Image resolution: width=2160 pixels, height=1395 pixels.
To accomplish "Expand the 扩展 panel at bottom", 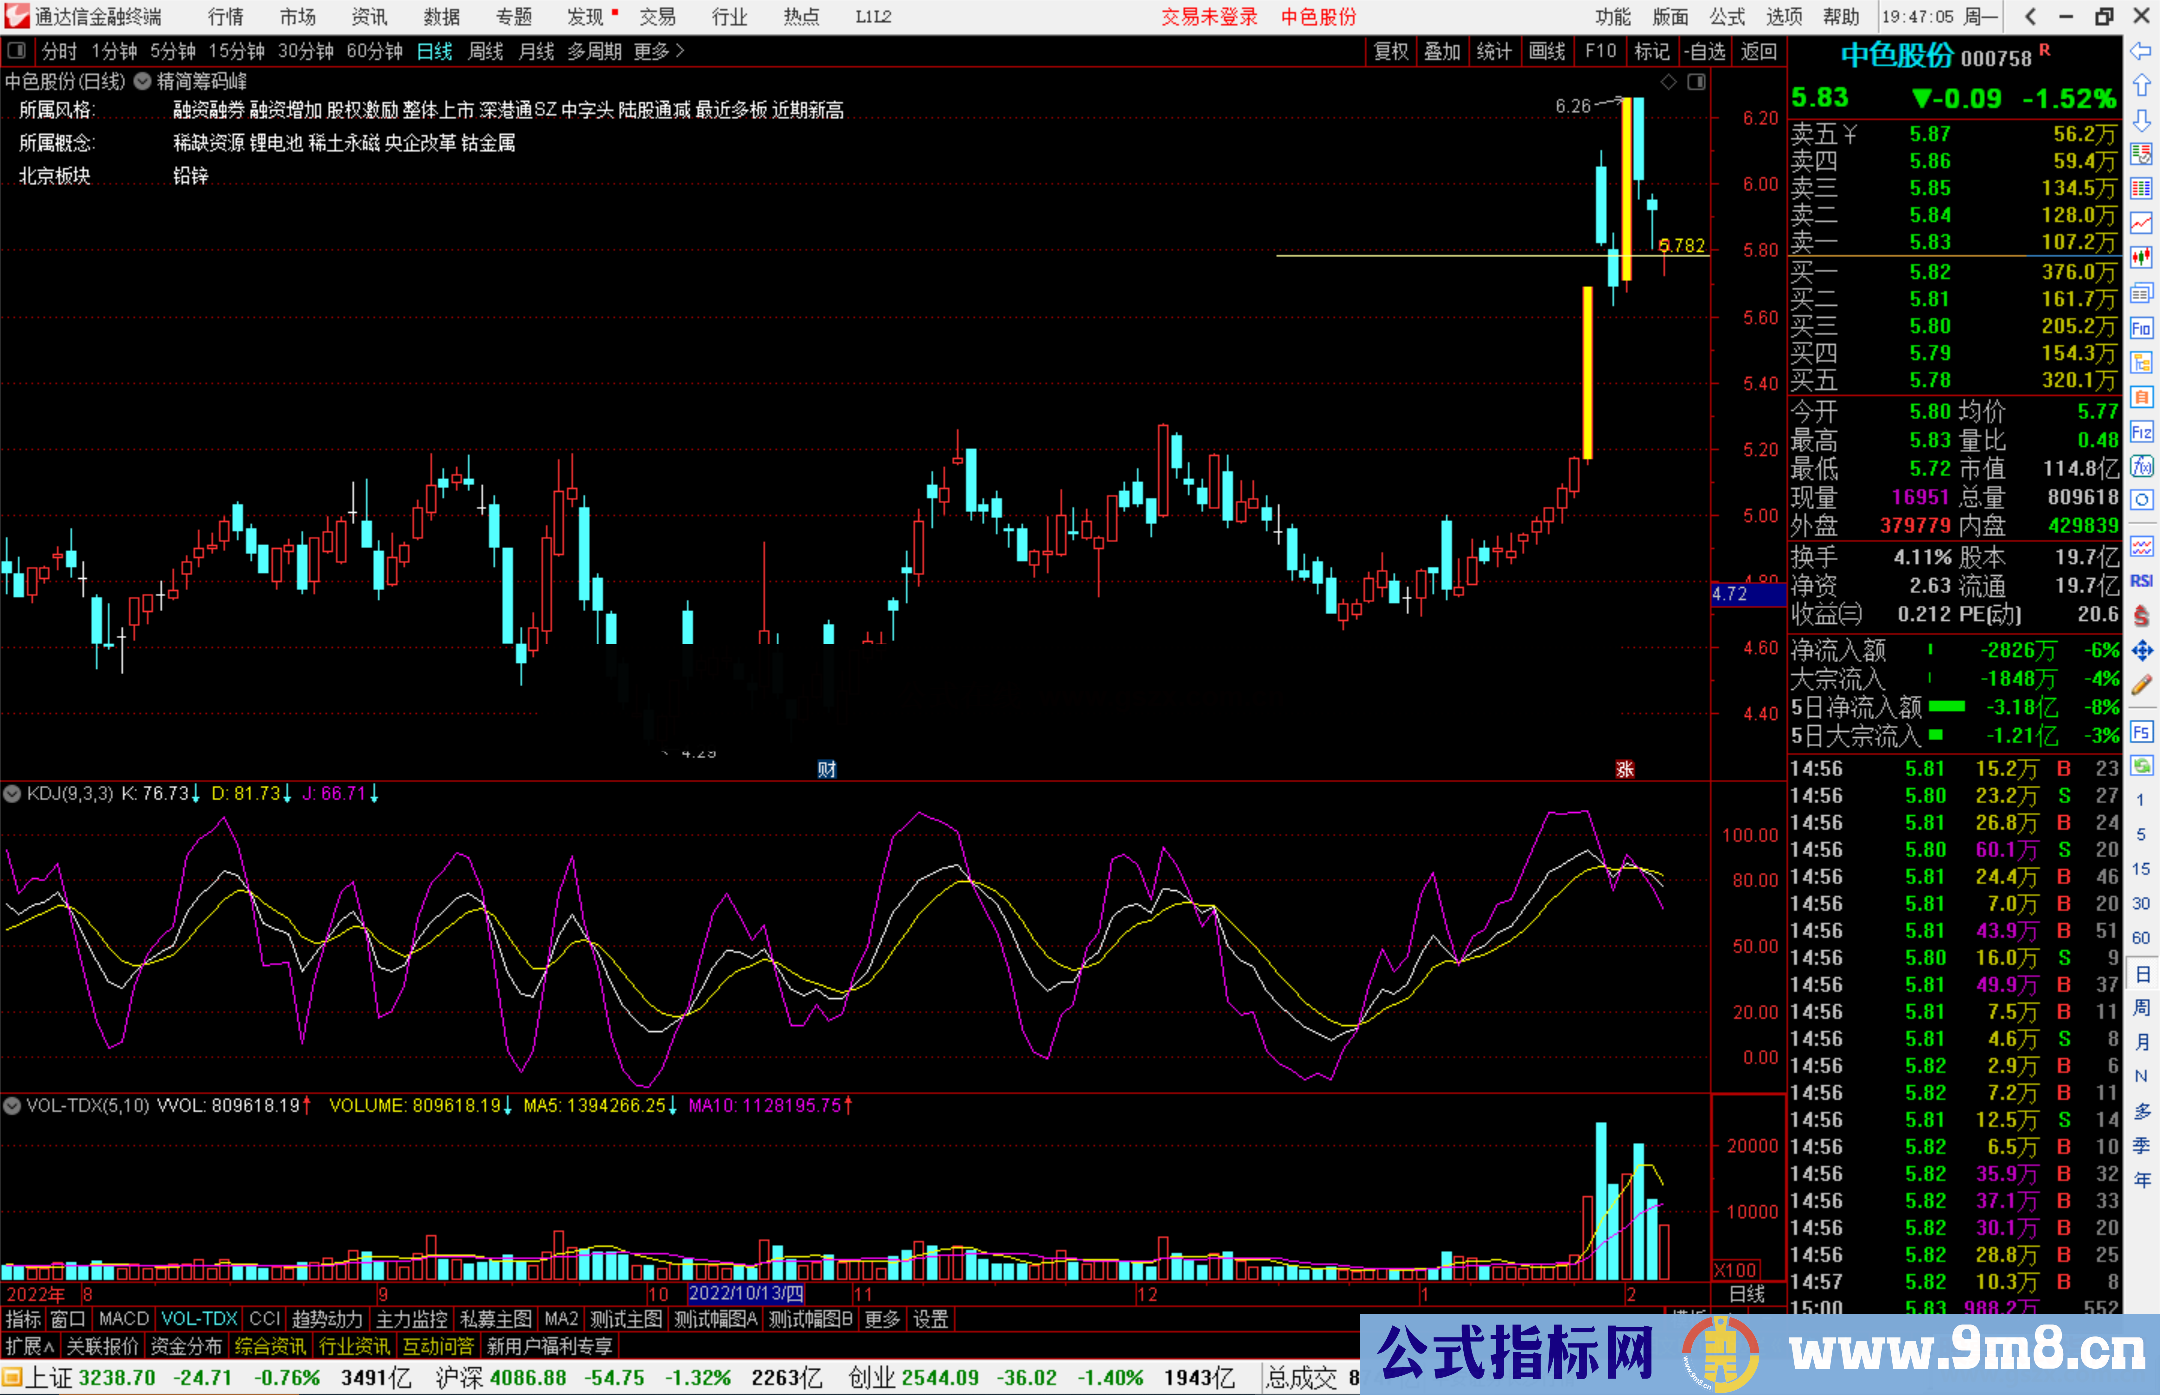I will point(30,1346).
